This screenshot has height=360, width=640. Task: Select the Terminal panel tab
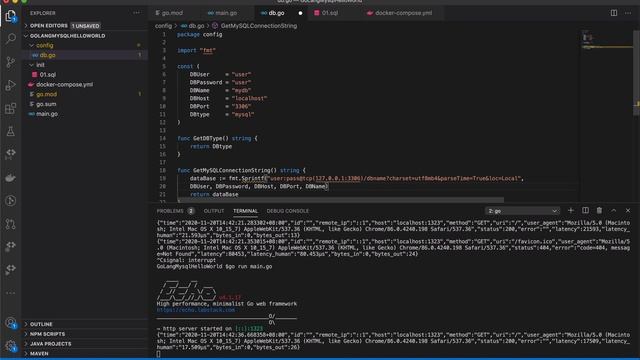[245, 211]
